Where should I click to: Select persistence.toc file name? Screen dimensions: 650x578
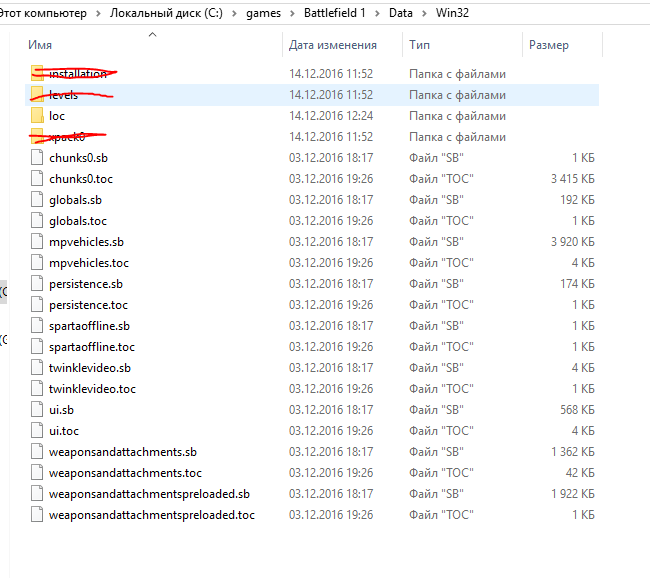coord(88,305)
